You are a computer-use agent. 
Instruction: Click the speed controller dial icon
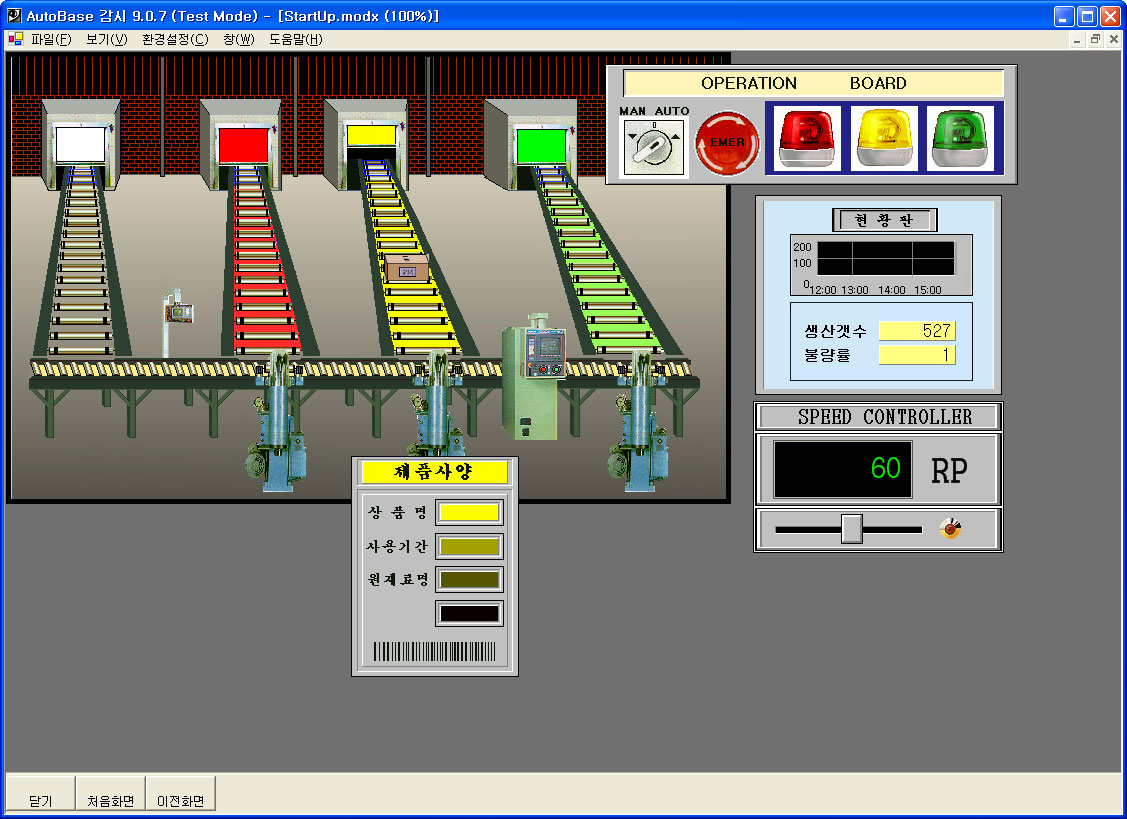950,529
